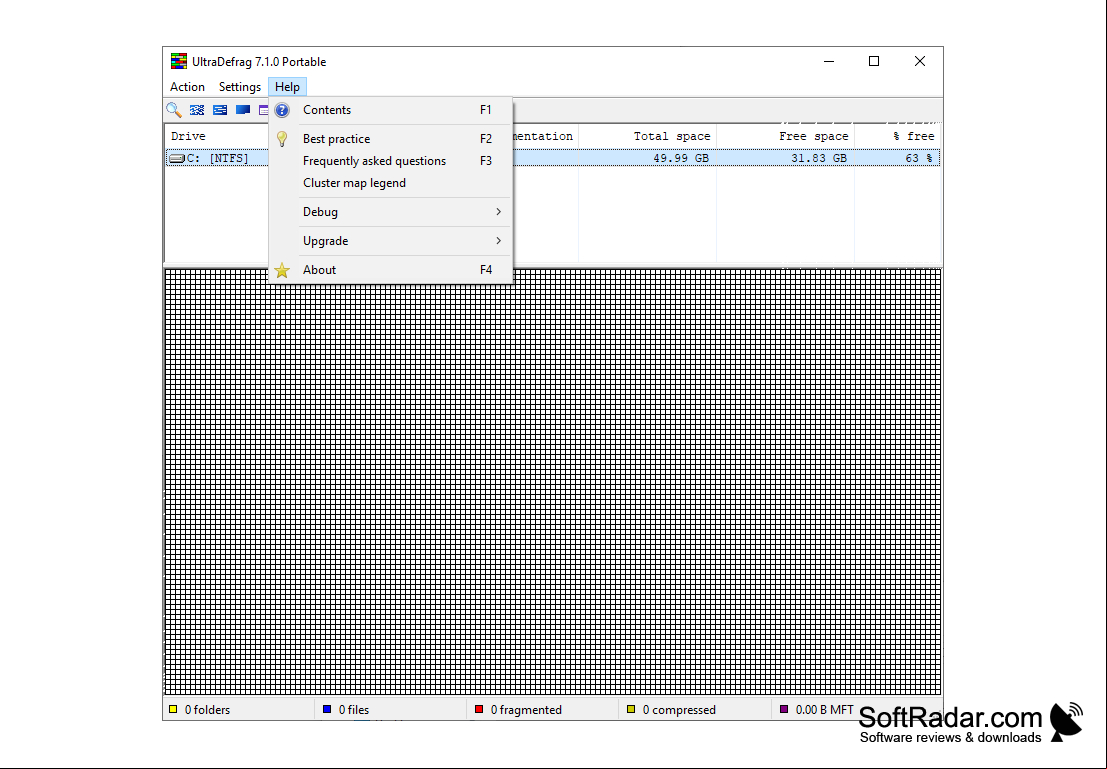Sort by the Free space column header

click(785, 136)
